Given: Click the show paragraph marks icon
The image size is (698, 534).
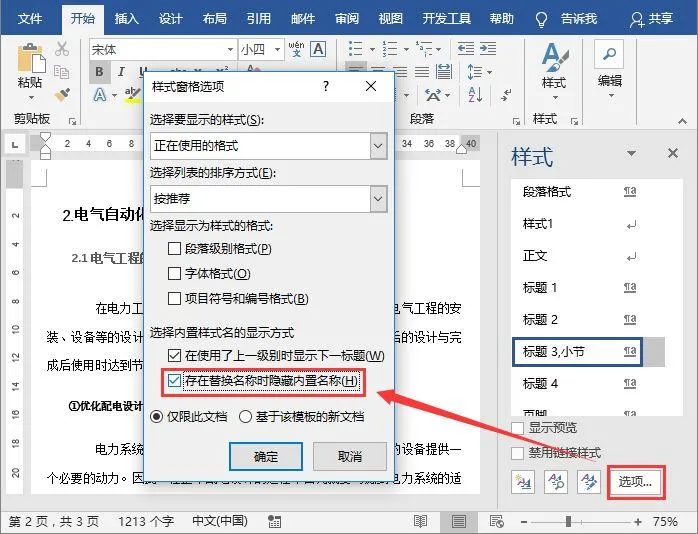Looking at the screenshot, I should tap(506, 95).
